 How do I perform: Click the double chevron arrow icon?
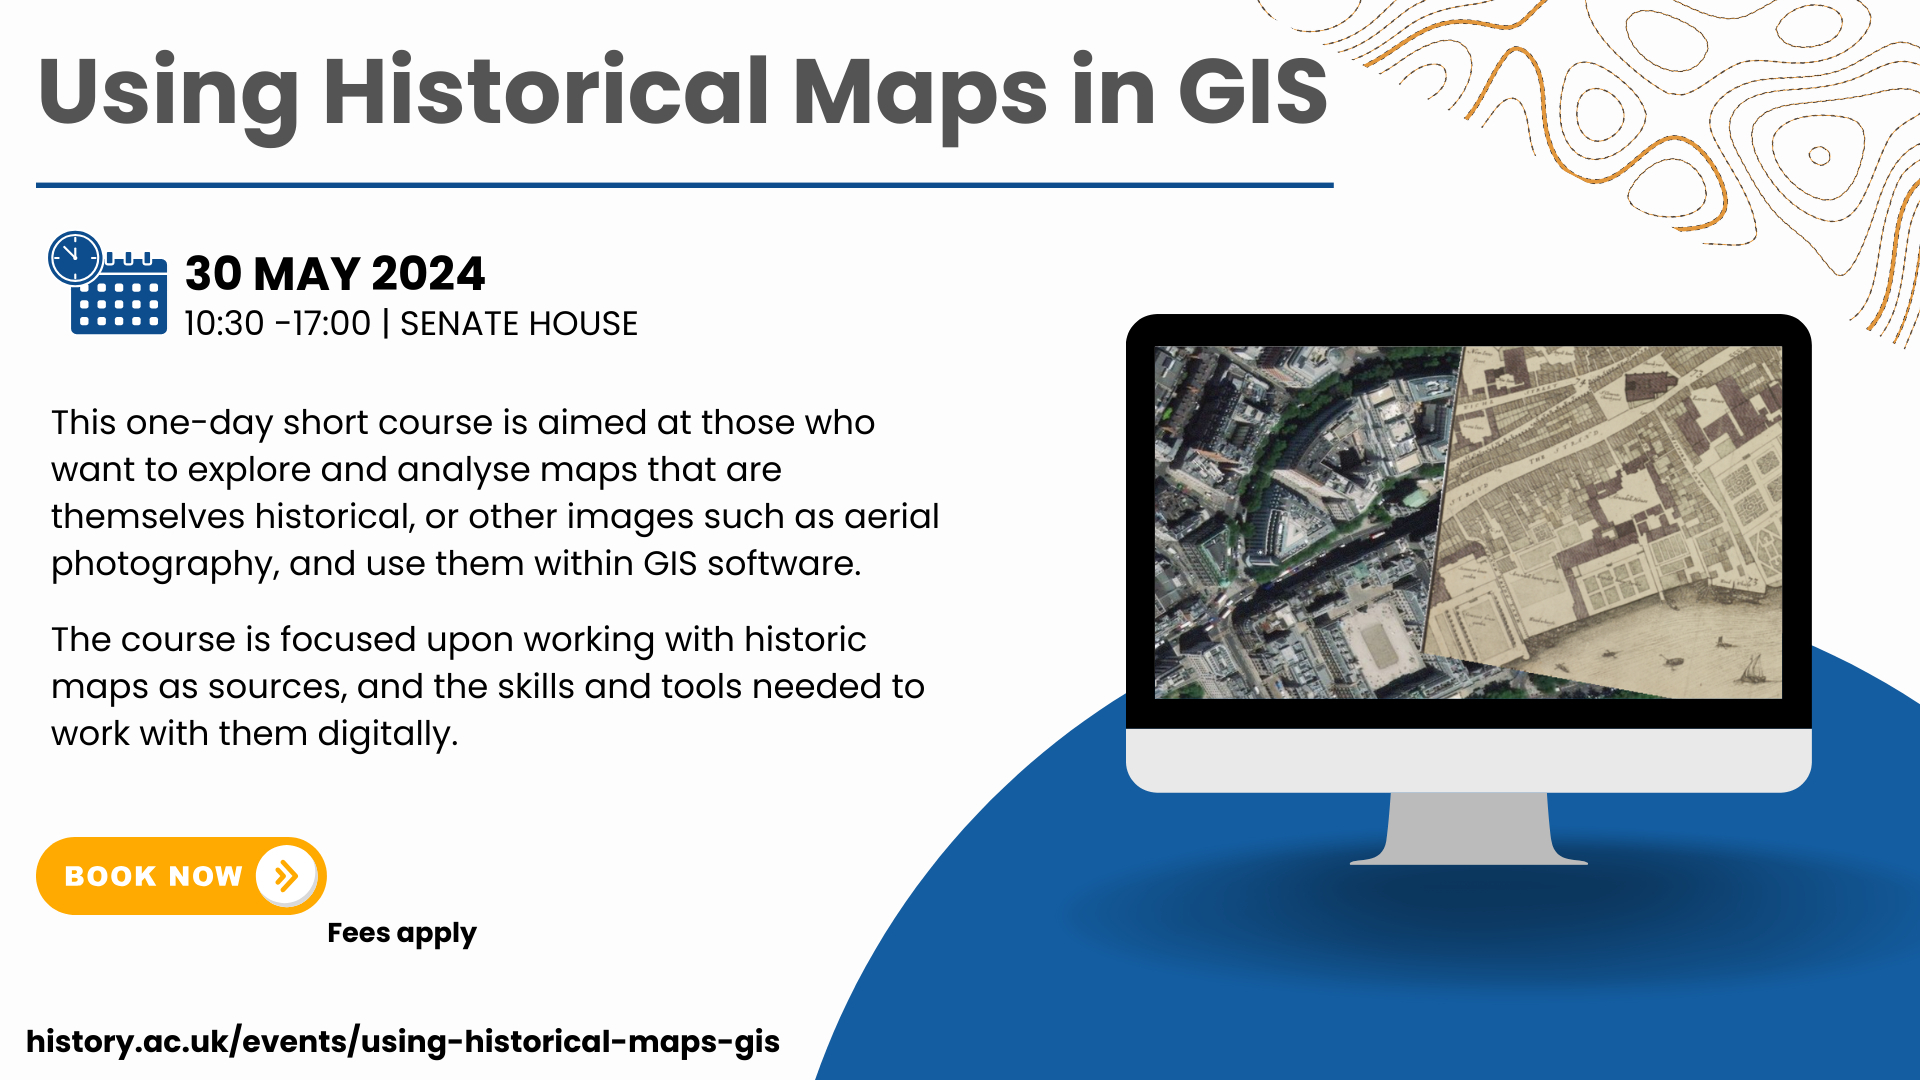click(x=286, y=876)
